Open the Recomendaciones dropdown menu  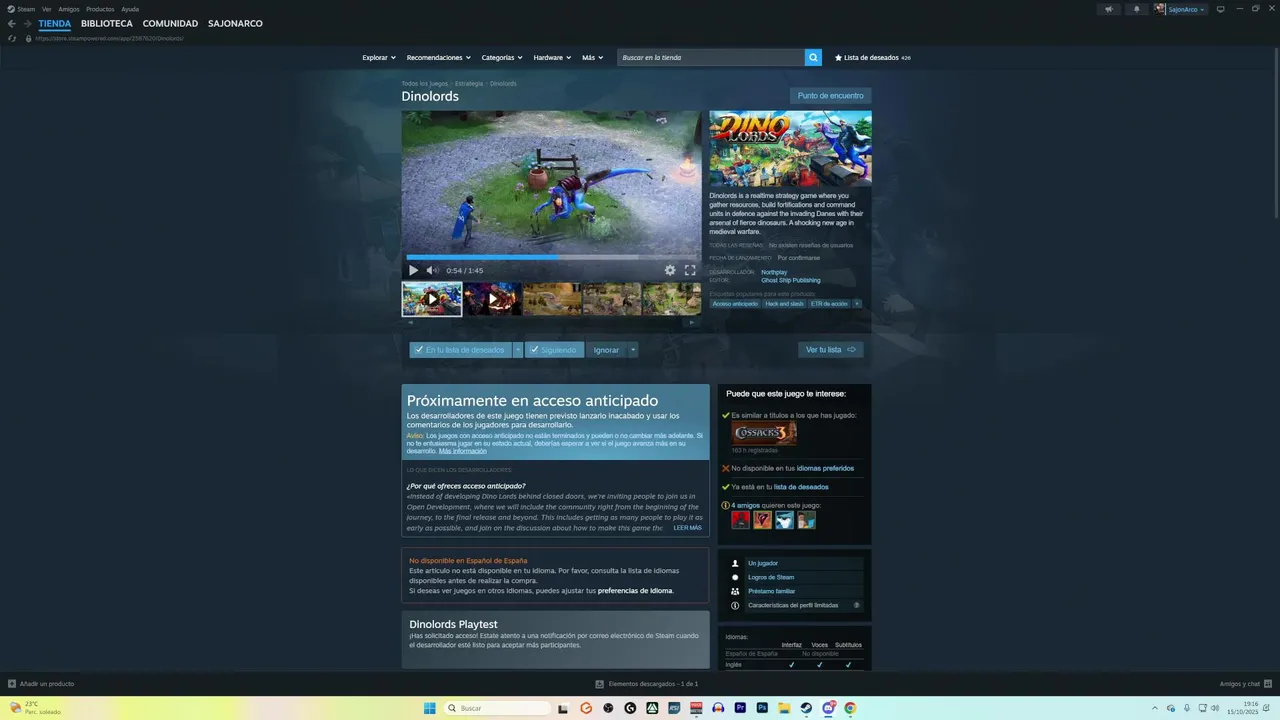pos(439,58)
